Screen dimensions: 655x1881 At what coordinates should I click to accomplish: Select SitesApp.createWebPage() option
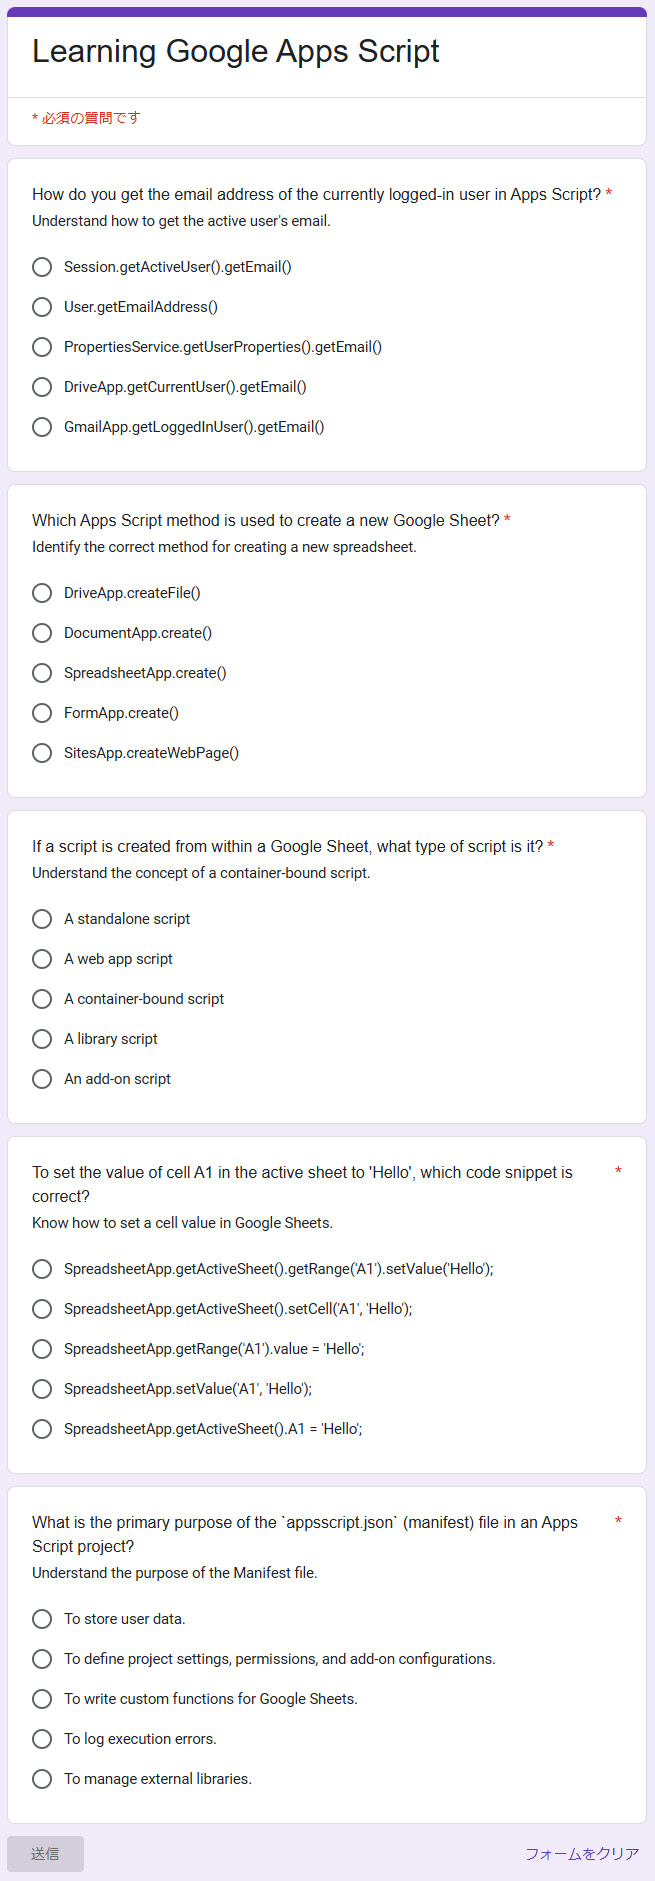(42, 753)
